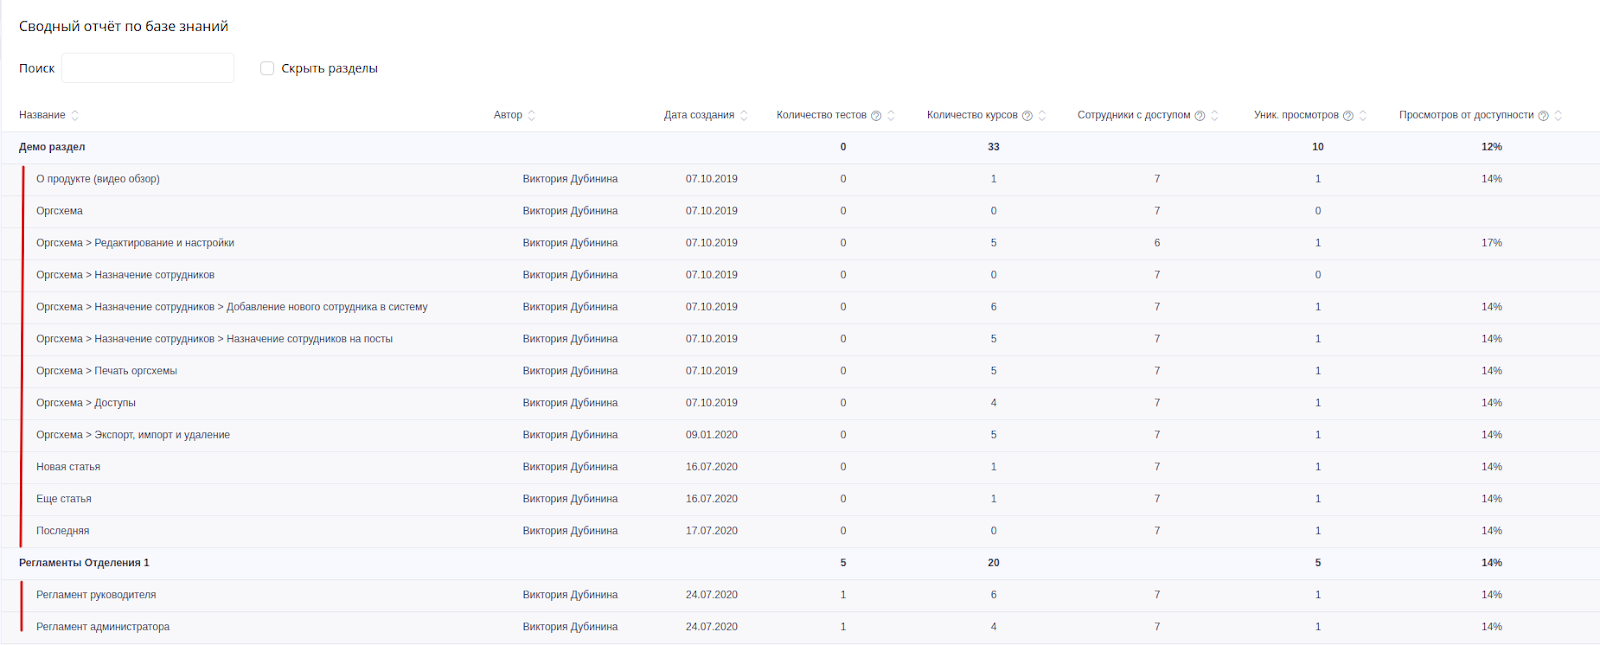Click the Новая статья row

[68, 467]
